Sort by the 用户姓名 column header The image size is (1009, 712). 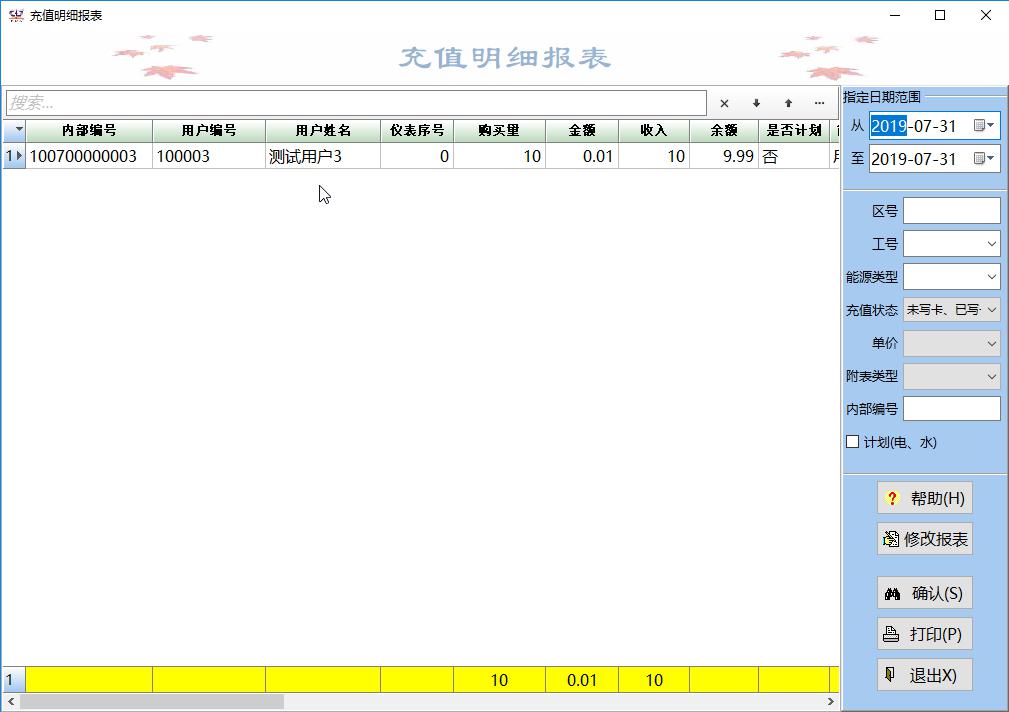(323, 131)
